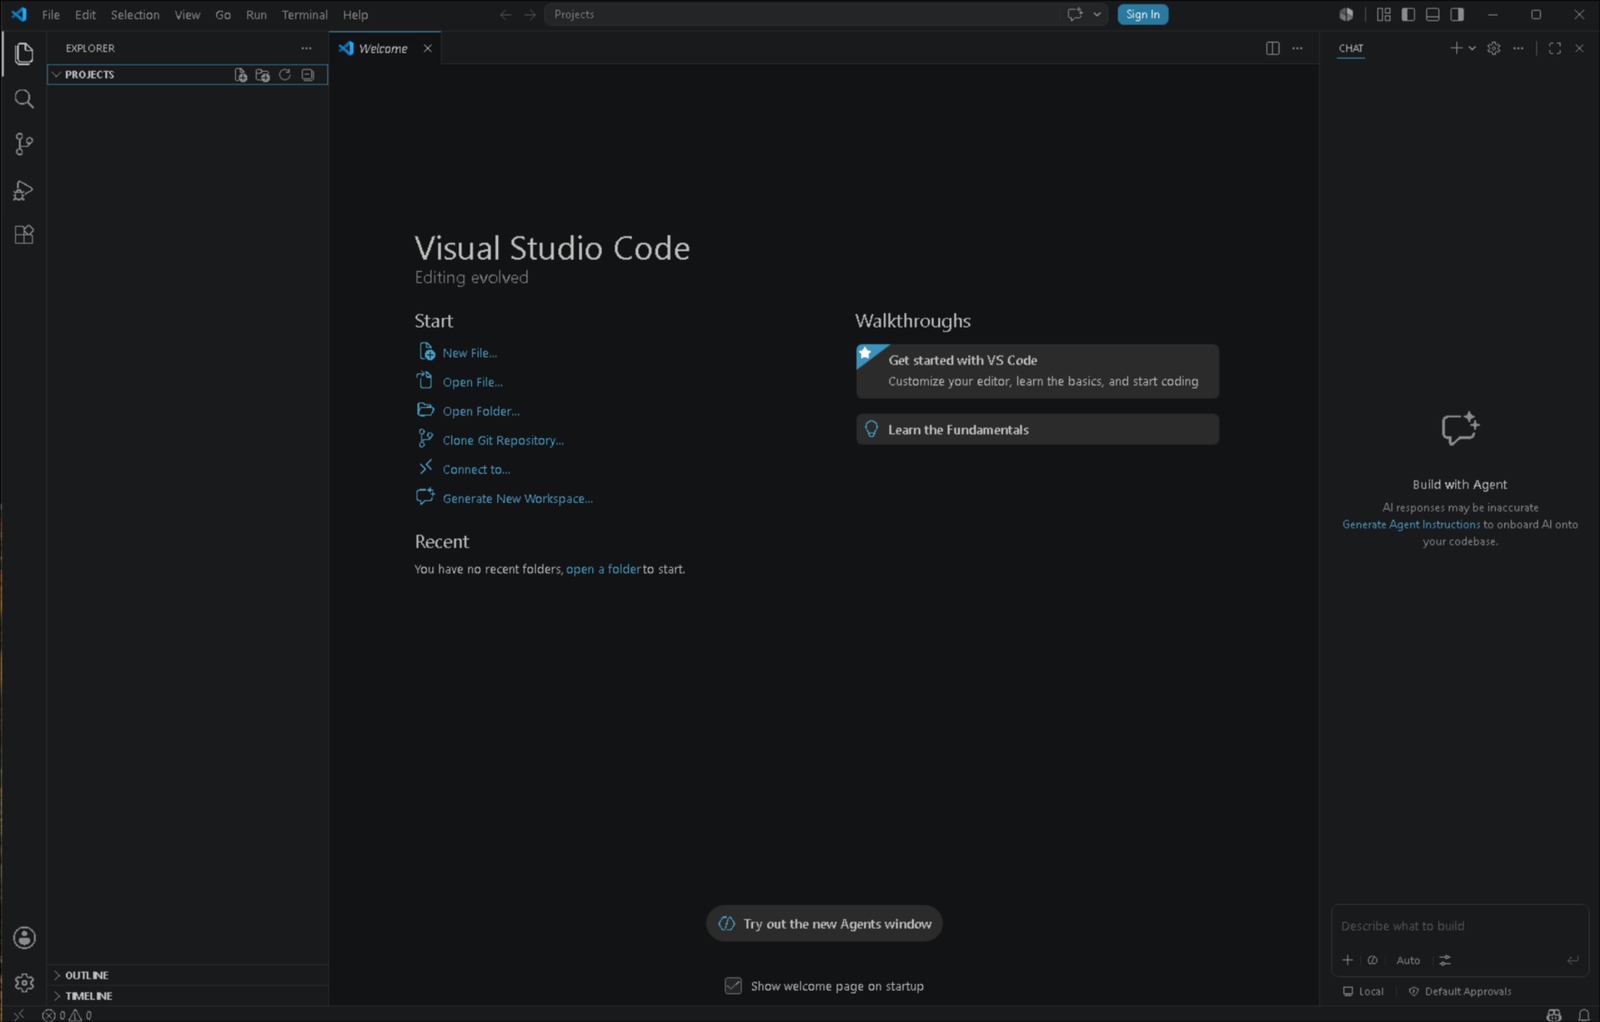1600x1022 pixels.
Task: Open the Terminal menu
Action: pyautogui.click(x=304, y=14)
